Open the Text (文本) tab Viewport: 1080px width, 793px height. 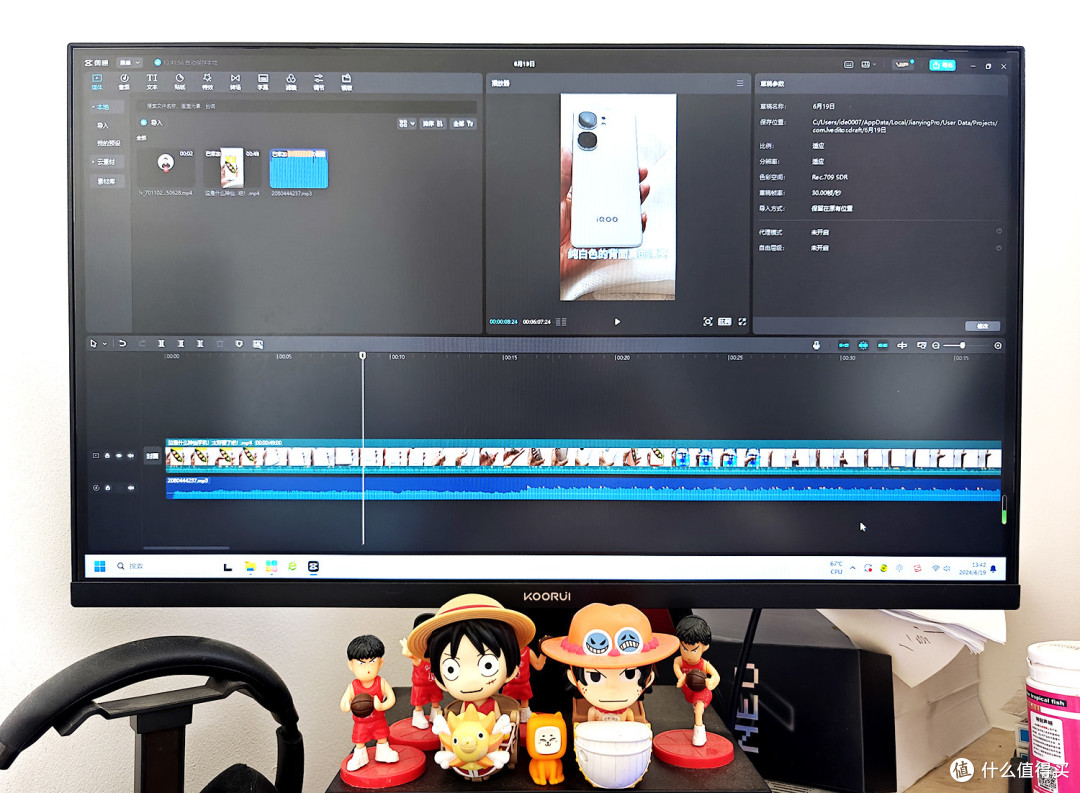pyautogui.click(x=152, y=82)
